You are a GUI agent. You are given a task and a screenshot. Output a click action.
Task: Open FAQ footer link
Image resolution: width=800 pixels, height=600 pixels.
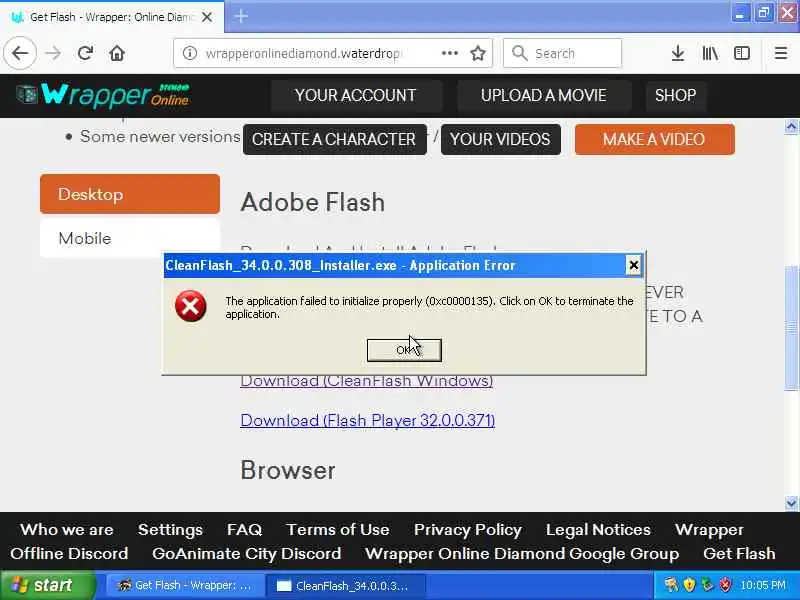(x=244, y=530)
